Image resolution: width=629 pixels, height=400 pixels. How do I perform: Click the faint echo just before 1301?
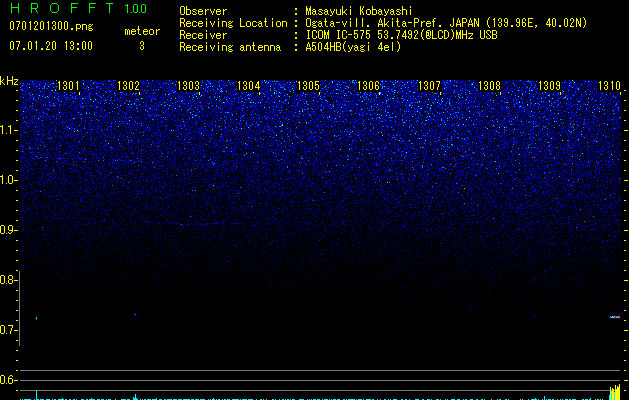37,319
